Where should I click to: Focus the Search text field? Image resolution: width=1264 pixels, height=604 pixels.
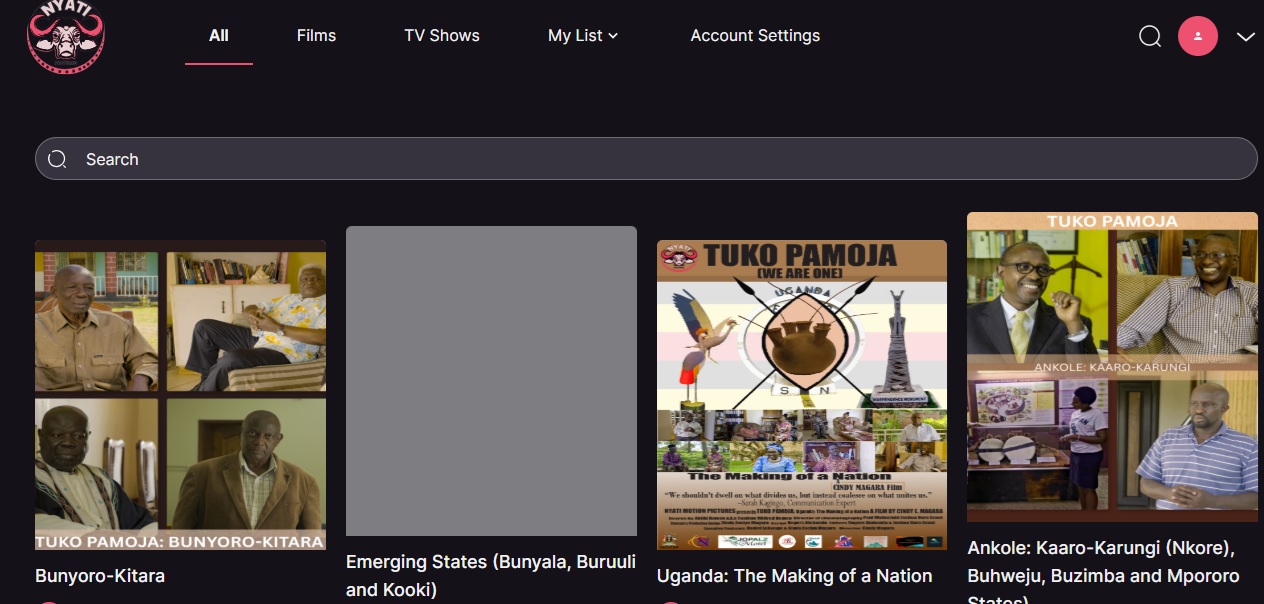660,159
